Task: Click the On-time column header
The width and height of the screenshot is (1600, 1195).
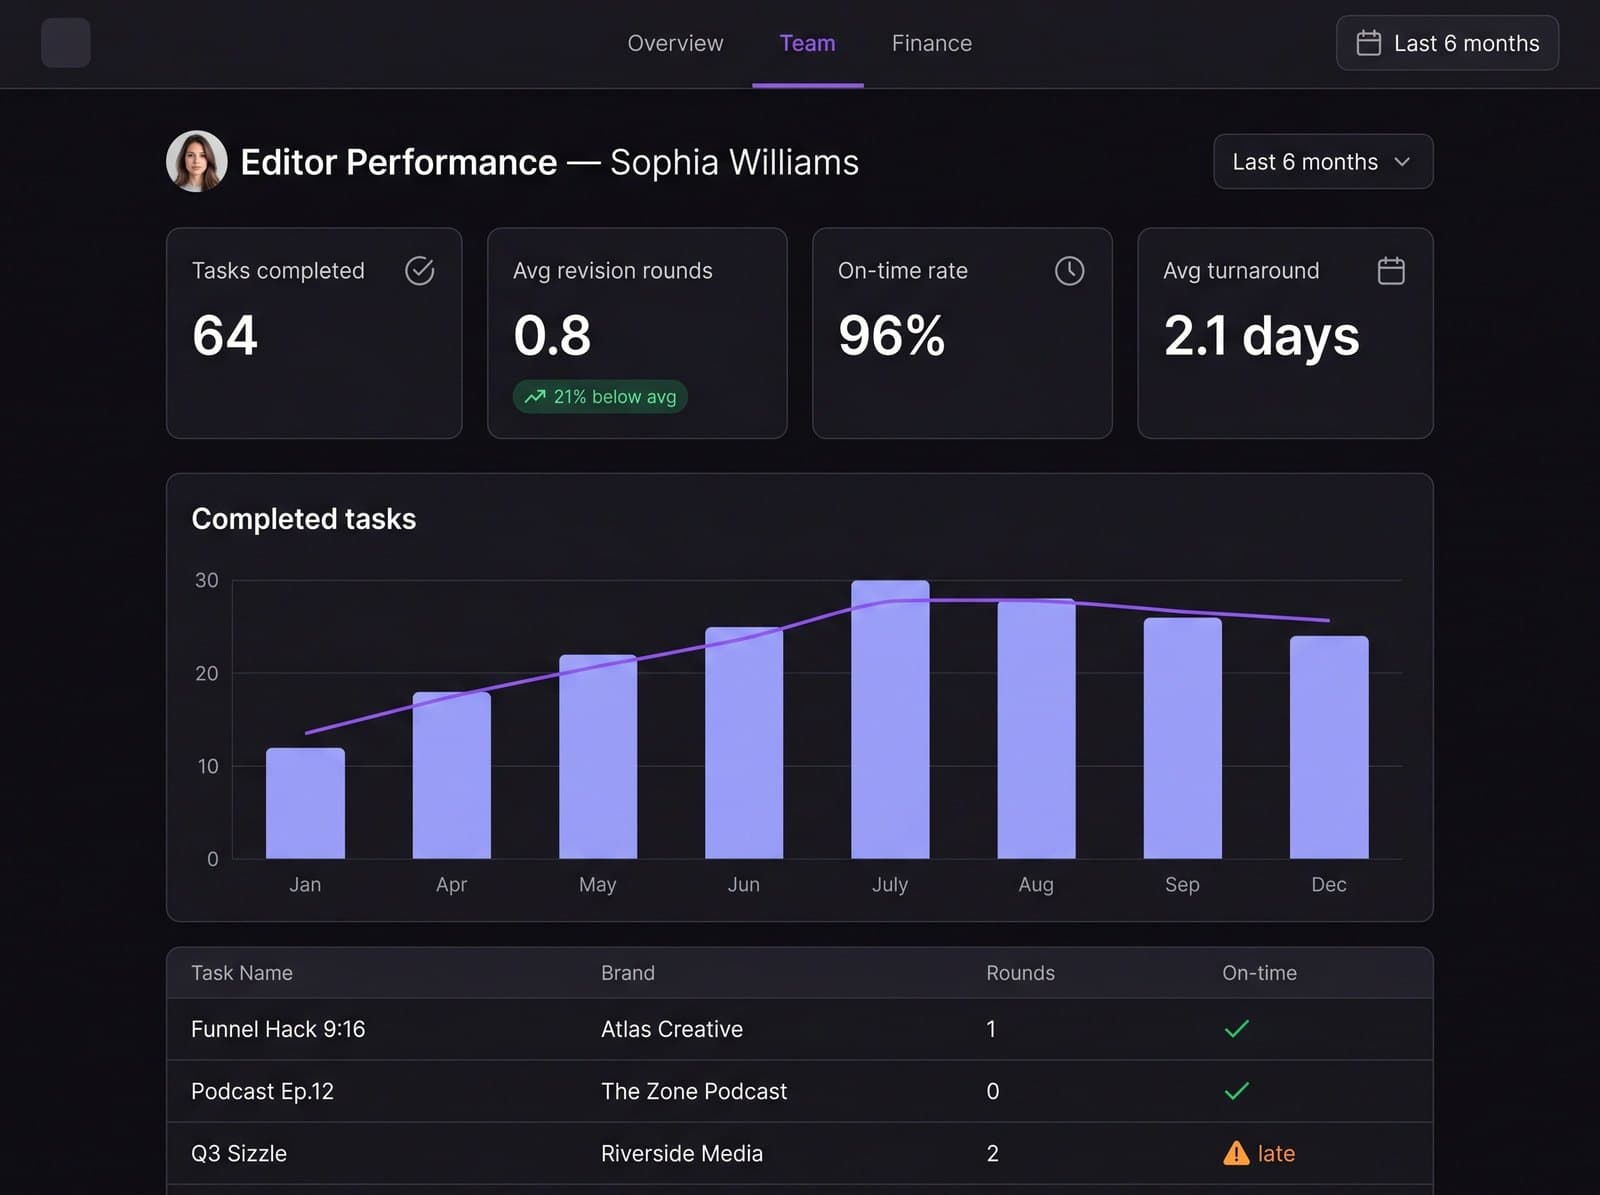Action: tap(1259, 973)
